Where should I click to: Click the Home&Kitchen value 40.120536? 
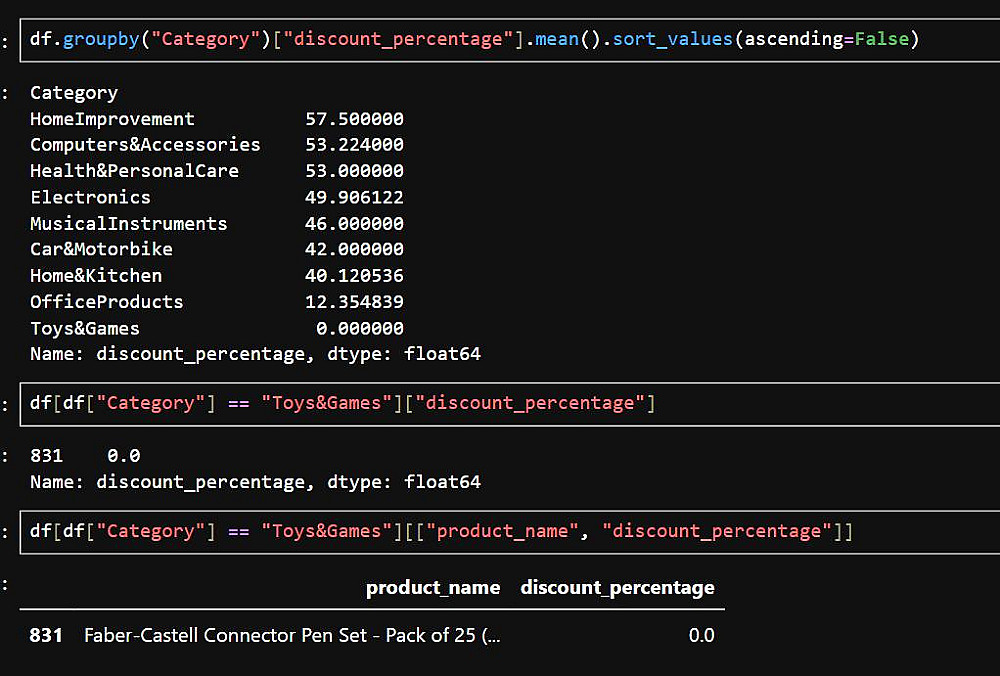tap(354, 275)
